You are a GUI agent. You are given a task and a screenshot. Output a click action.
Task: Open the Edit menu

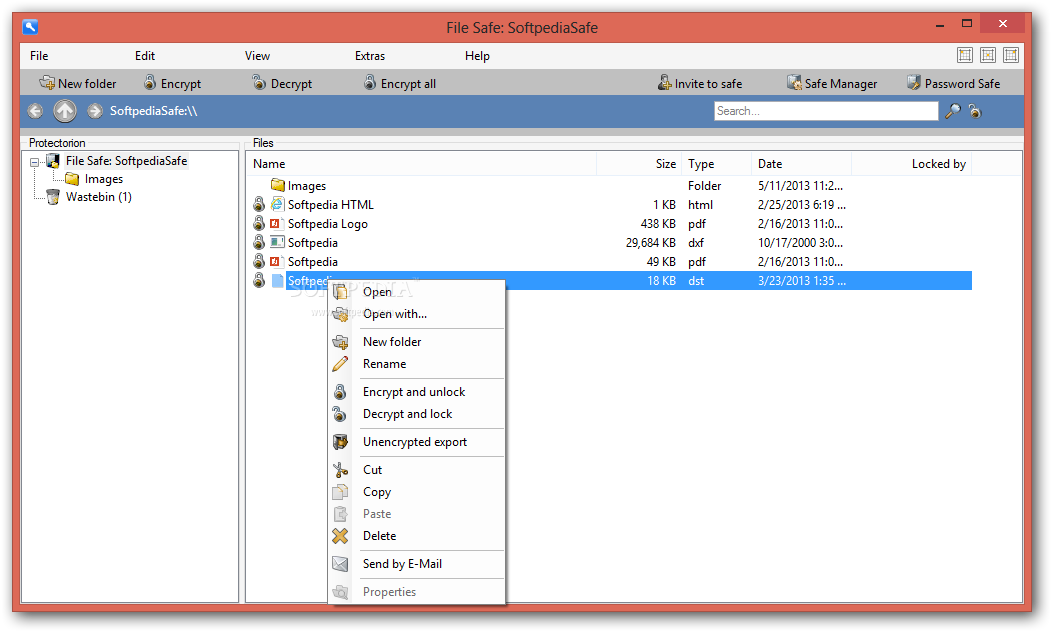(144, 56)
